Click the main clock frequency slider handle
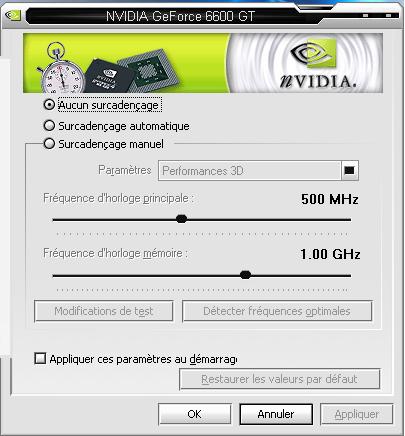Image resolution: width=405 pixels, height=436 pixels. pos(181,219)
